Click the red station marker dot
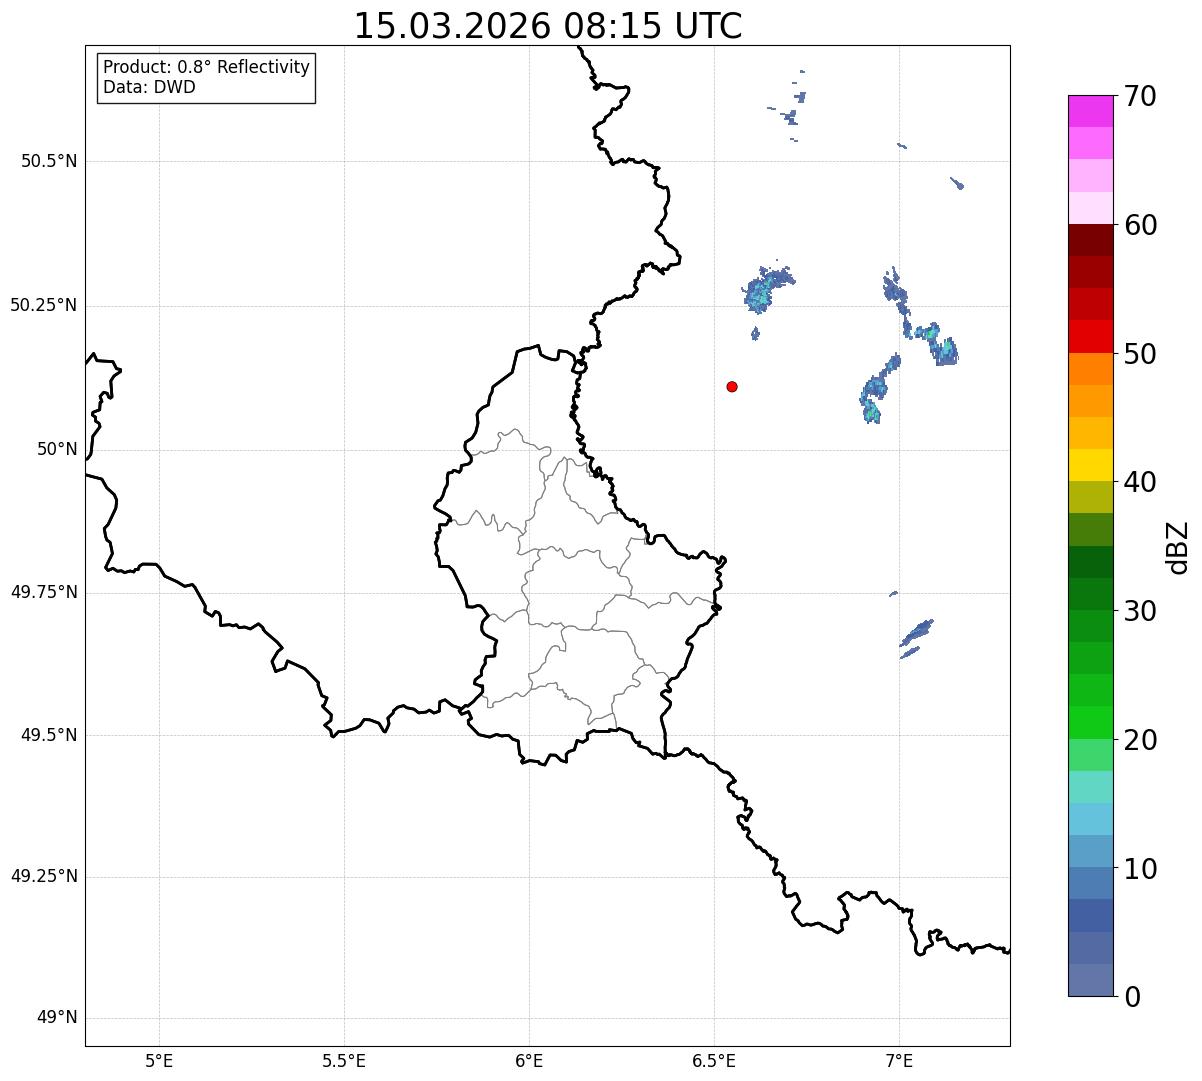Image resolution: width=1202 pixels, height=1081 pixels. [x=732, y=386]
